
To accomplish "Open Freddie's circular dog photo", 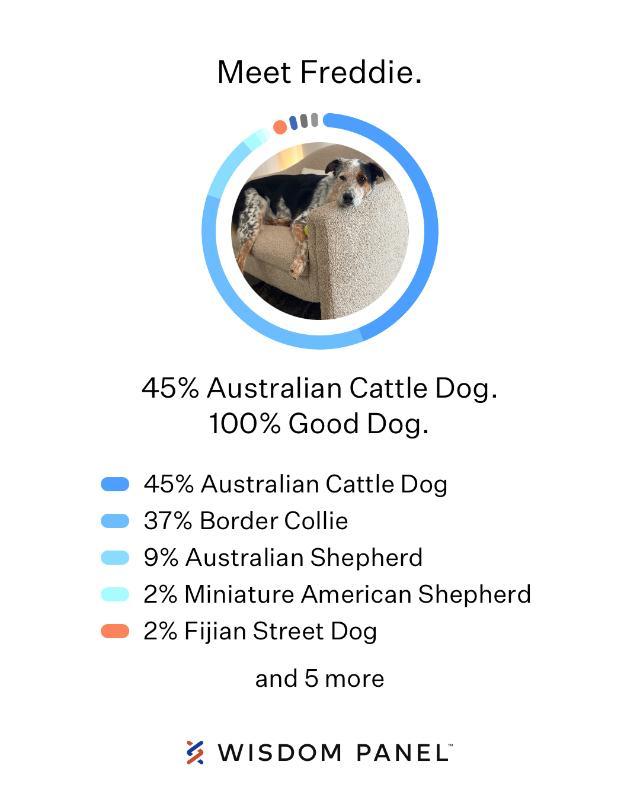I will click(320, 231).
